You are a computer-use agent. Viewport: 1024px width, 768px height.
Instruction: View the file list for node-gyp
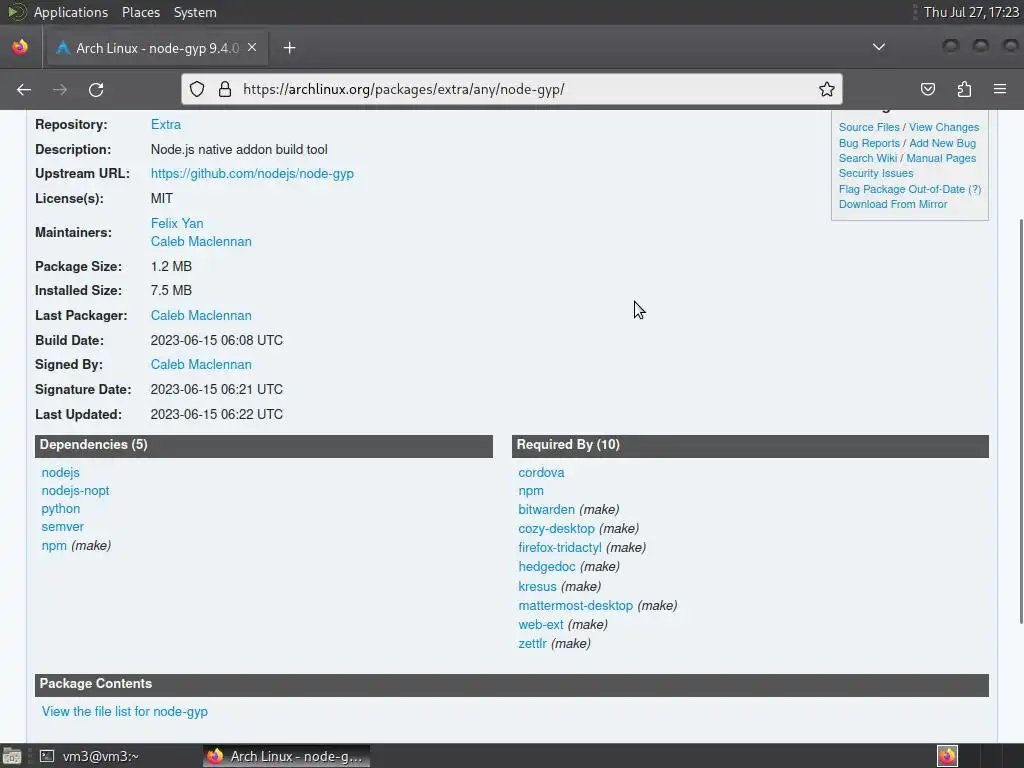[x=125, y=712]
